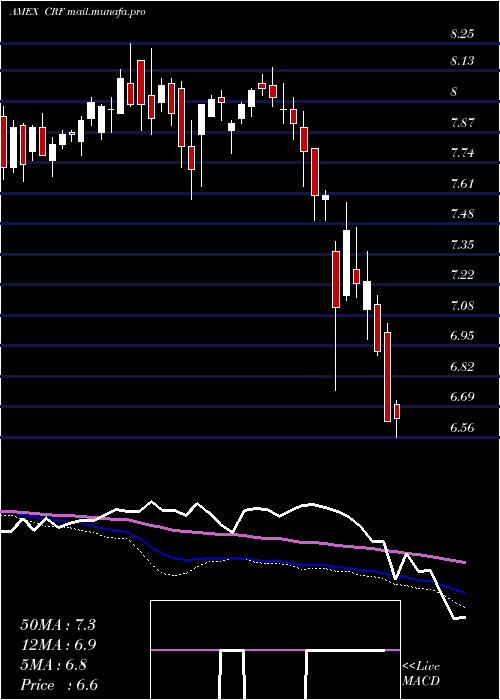Screen dimensions: 500x700
Task: Click the tall red candle spanning 6.95 to 6.62
Action: (388, 377)
